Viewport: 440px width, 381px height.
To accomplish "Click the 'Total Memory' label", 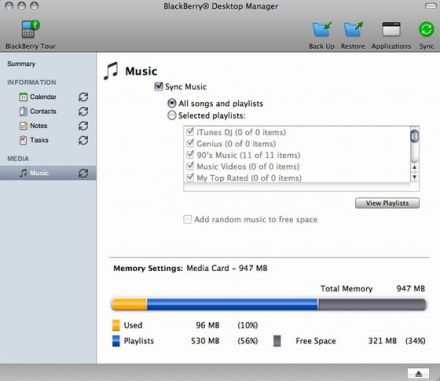I will pyautogui.click(x=346, y=289).
